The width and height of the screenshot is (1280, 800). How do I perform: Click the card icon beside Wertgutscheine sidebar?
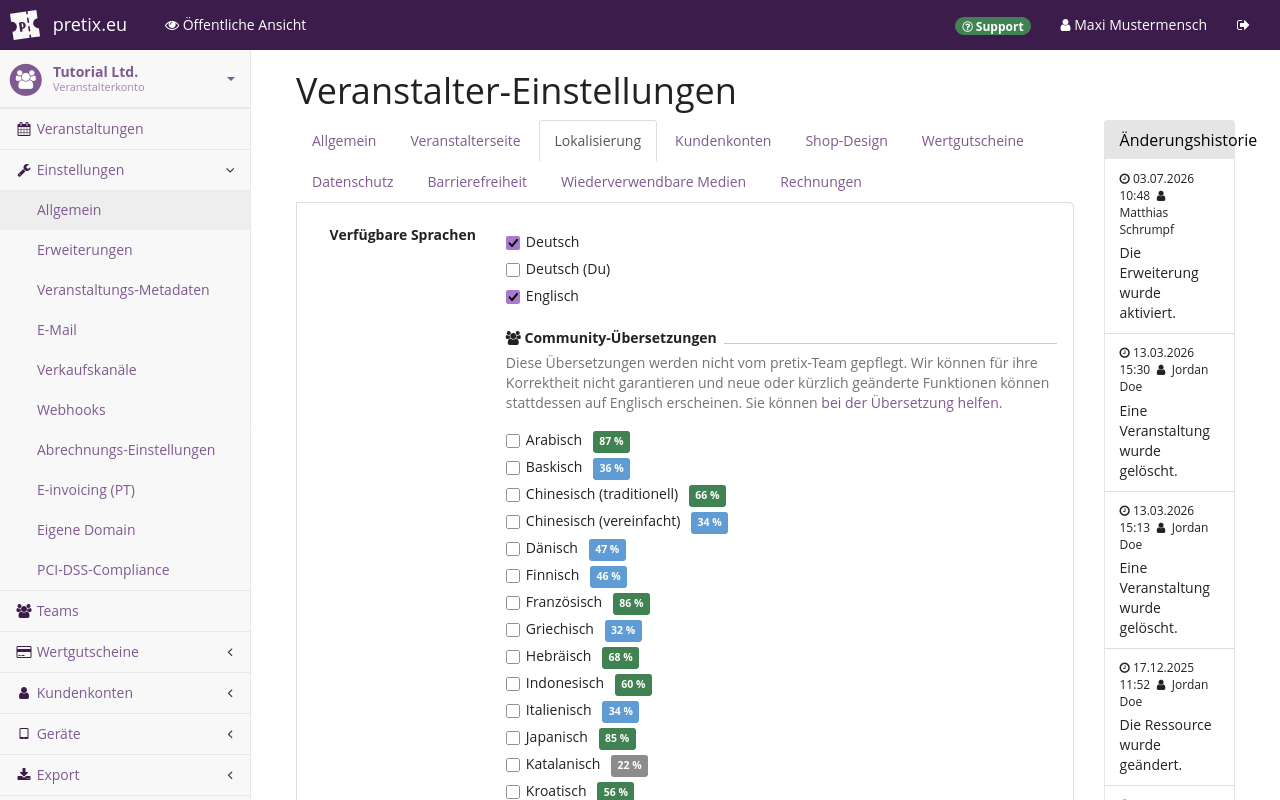point(24,652)
